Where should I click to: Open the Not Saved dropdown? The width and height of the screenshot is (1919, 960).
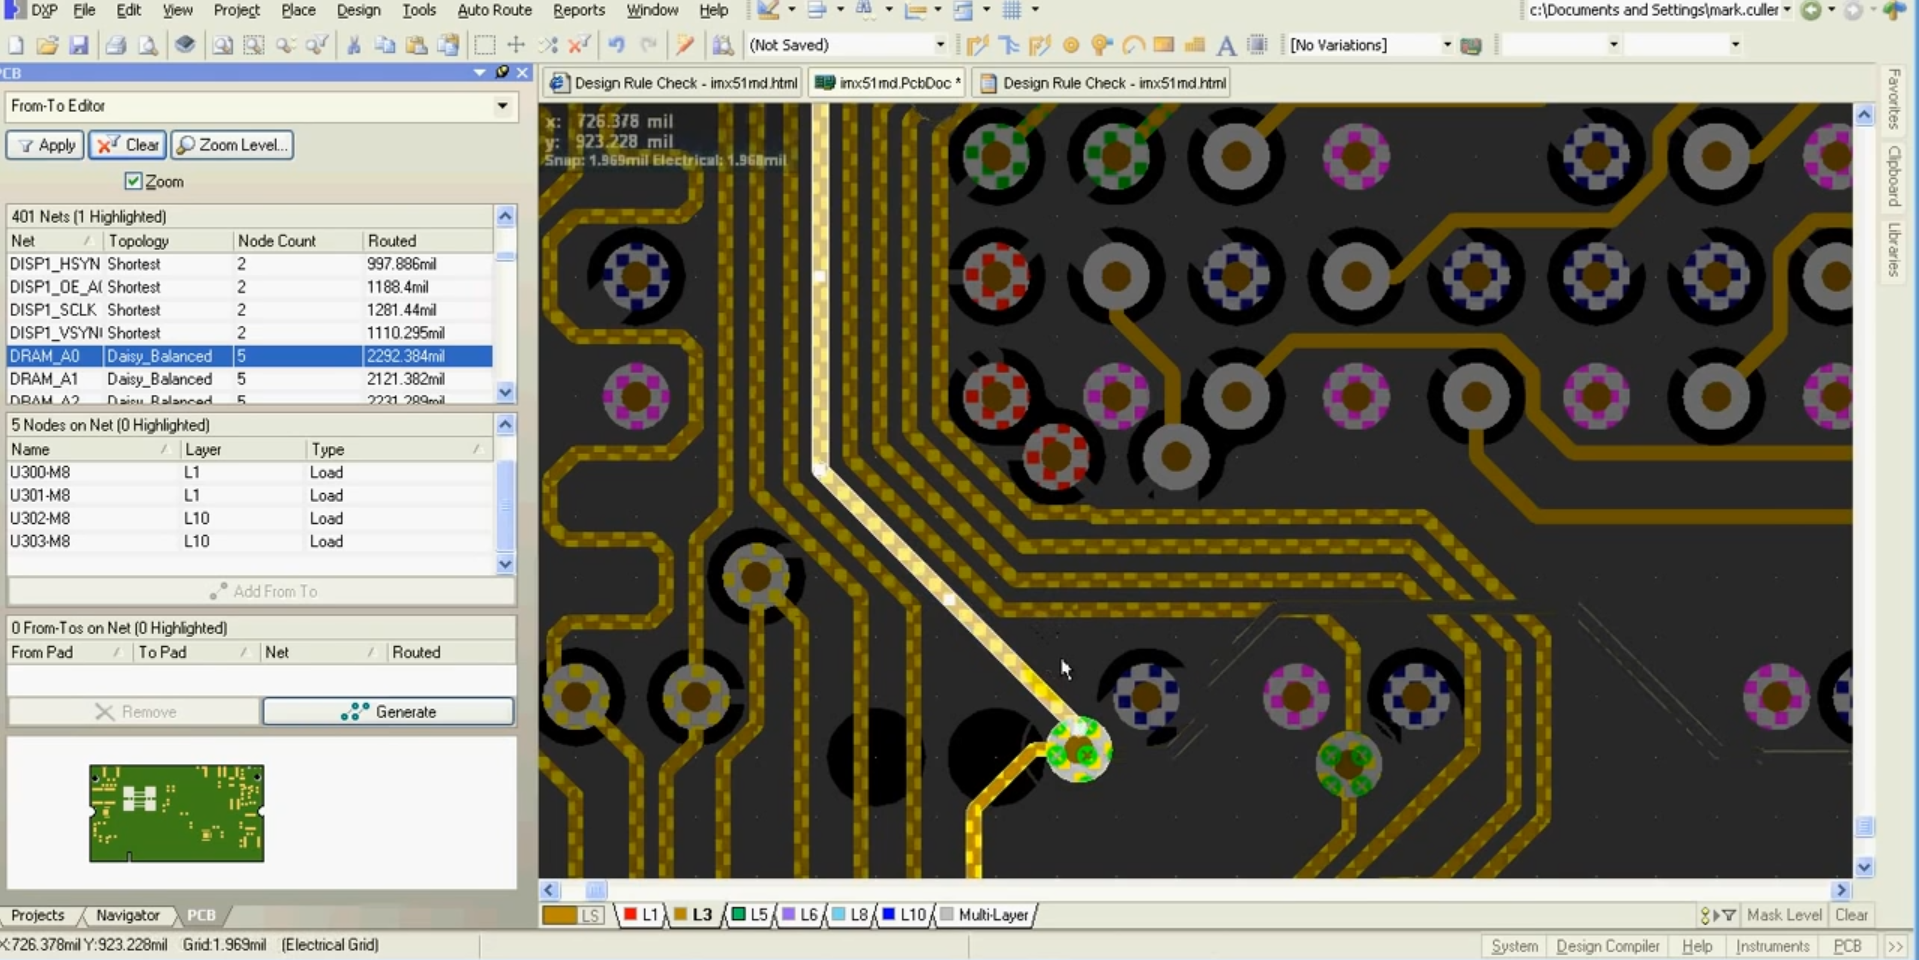point(939,45)
